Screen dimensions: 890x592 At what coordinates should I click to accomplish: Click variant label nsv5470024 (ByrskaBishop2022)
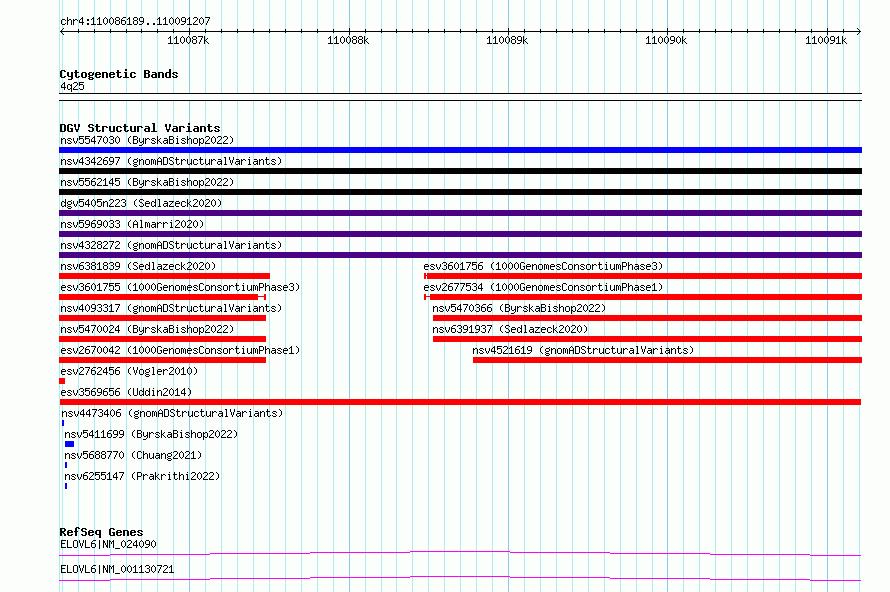[x=147, y=329]
